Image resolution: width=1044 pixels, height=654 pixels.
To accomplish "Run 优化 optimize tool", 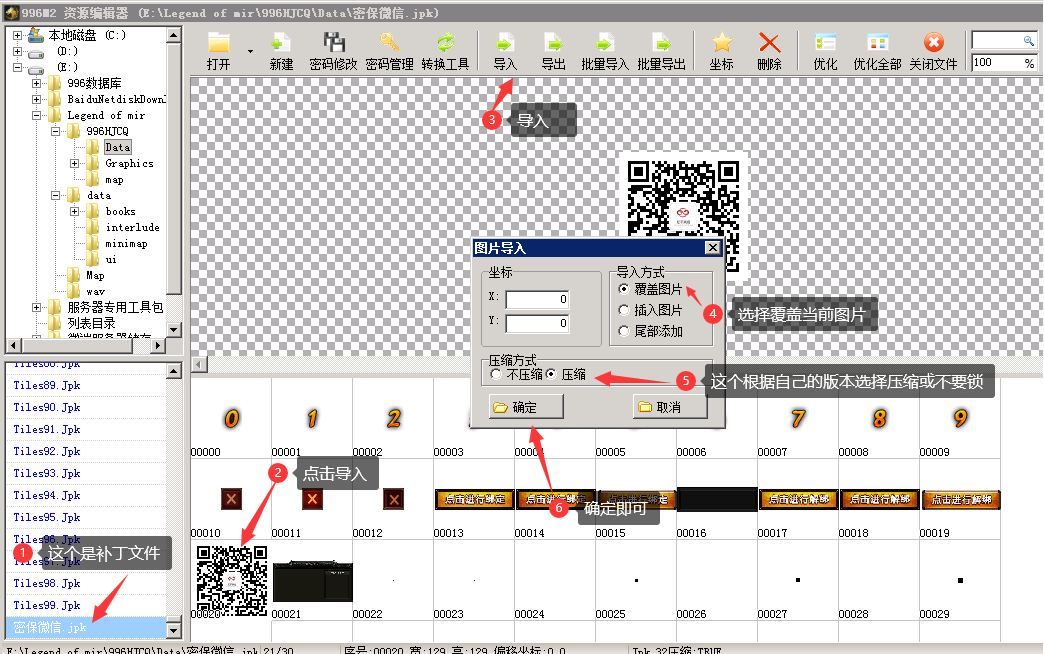I will [x=825, y=52].
